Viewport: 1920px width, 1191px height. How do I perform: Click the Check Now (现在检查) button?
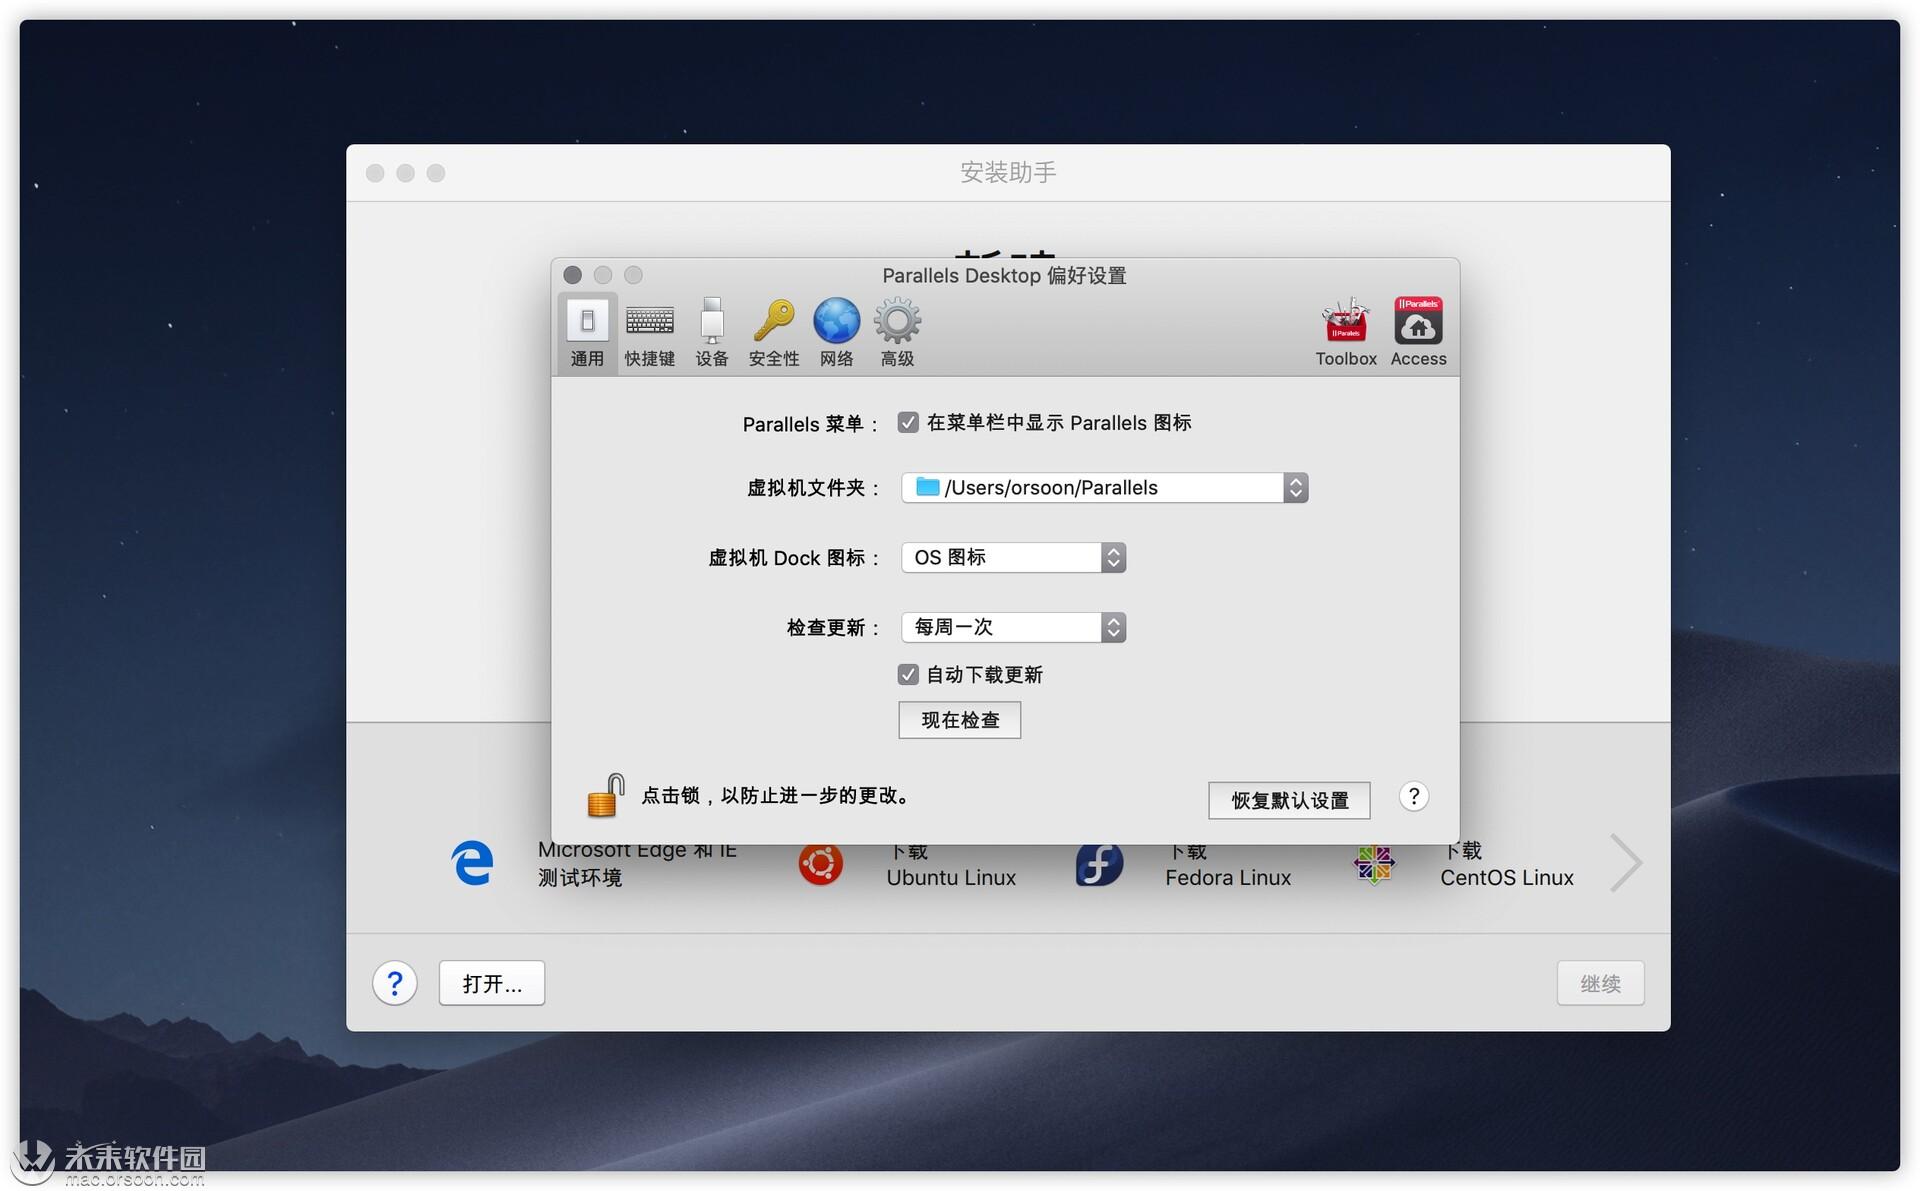click(x=959, y=720)
